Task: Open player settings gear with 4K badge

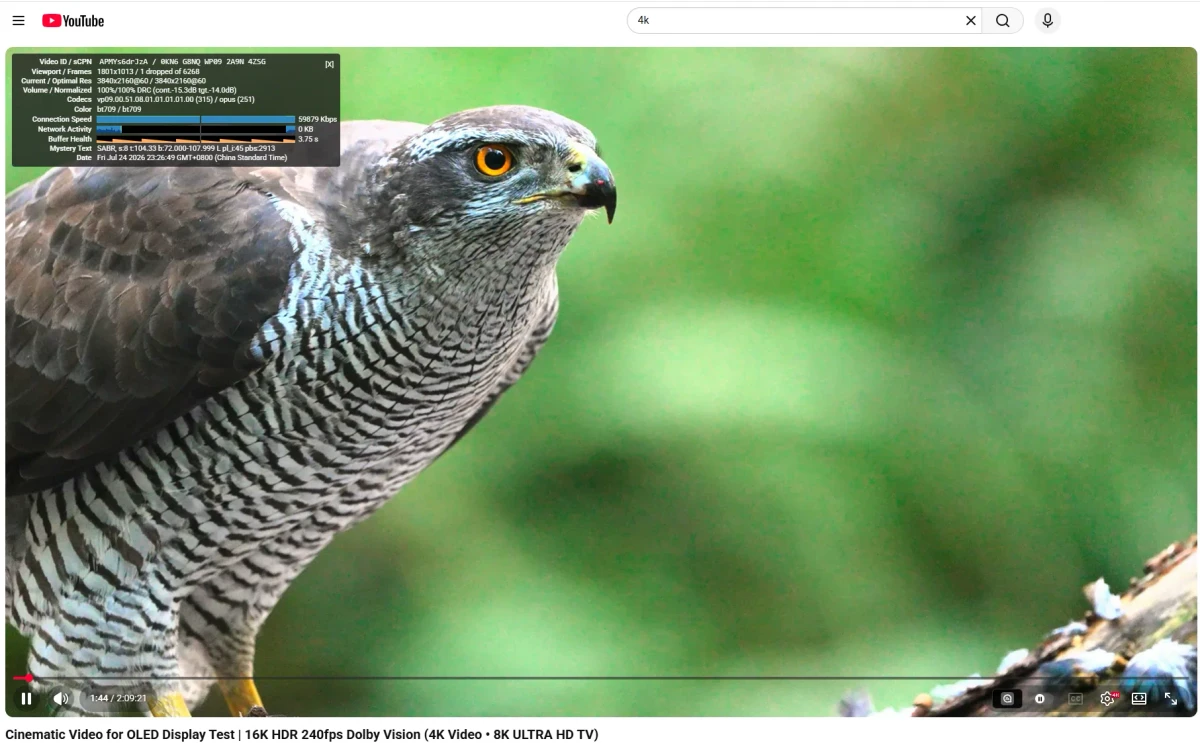Action: point(1108,699)
